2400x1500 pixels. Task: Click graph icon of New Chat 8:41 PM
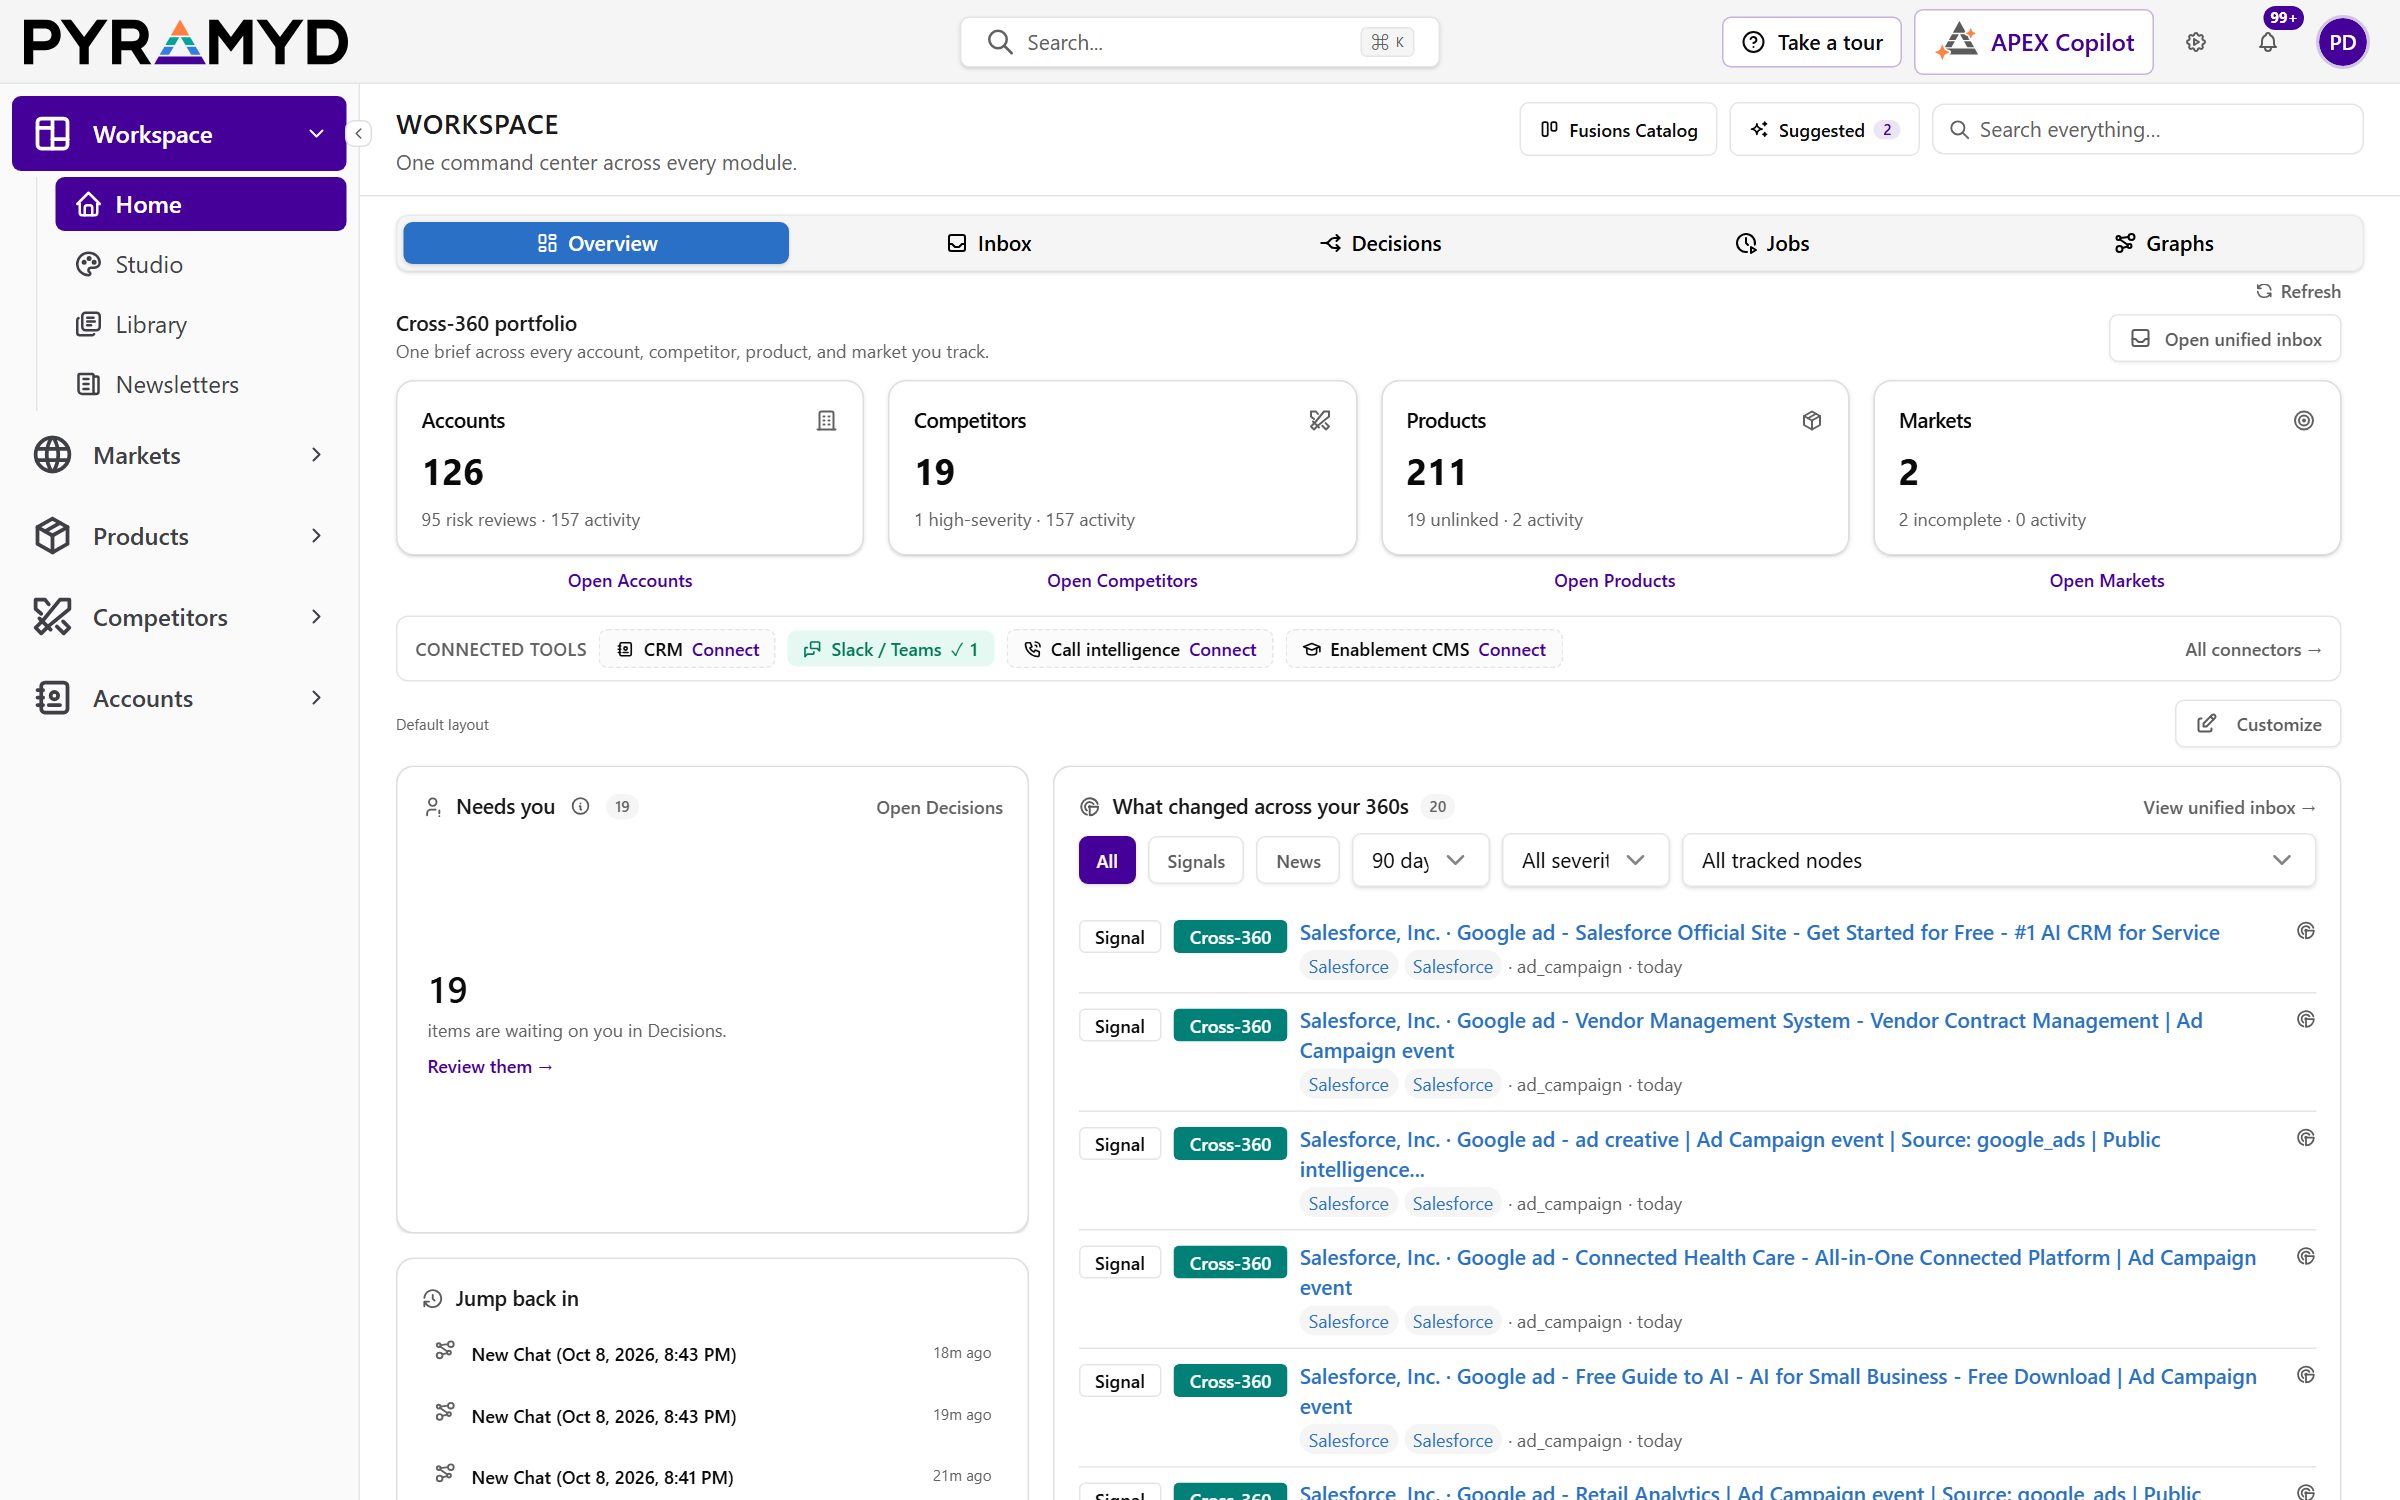pyautogui.click(x=445, y=1474)
